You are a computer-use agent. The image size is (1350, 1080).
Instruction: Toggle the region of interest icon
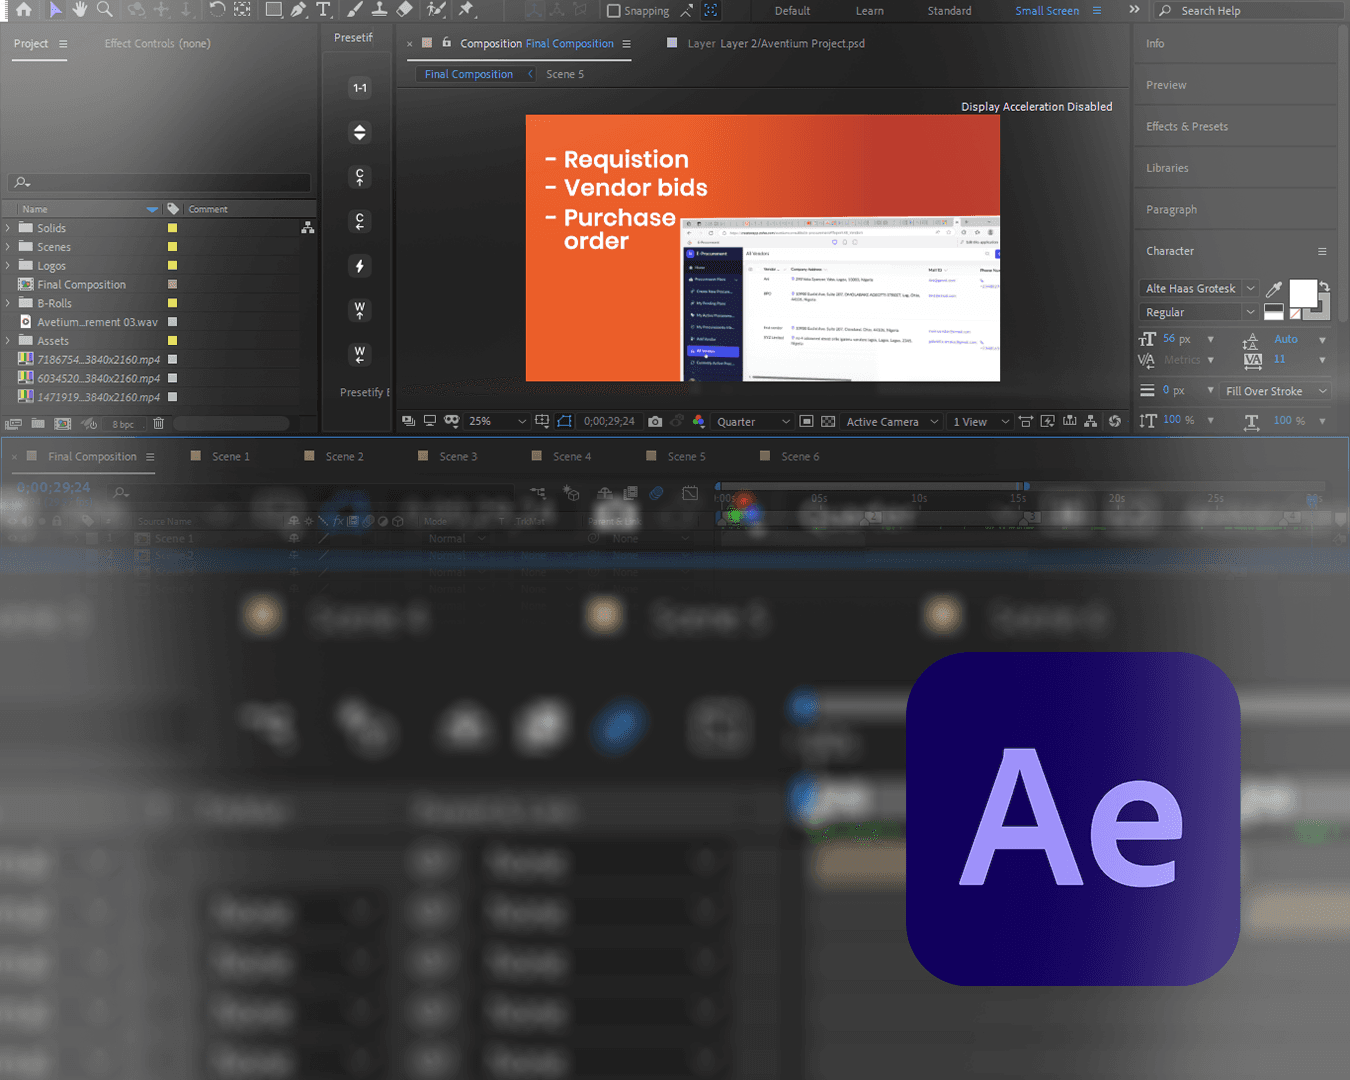[806, 421]
